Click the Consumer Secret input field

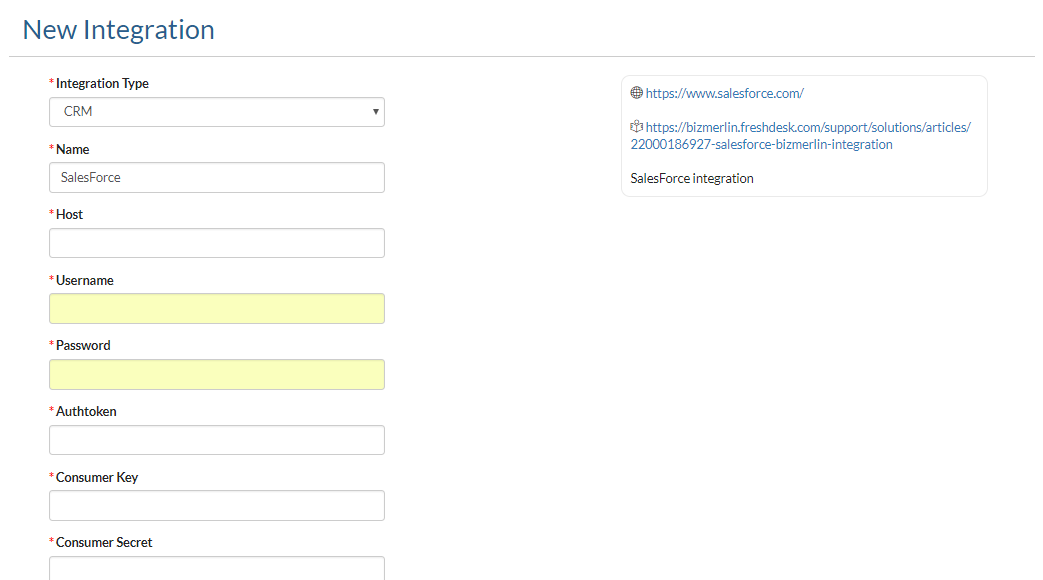217,568
